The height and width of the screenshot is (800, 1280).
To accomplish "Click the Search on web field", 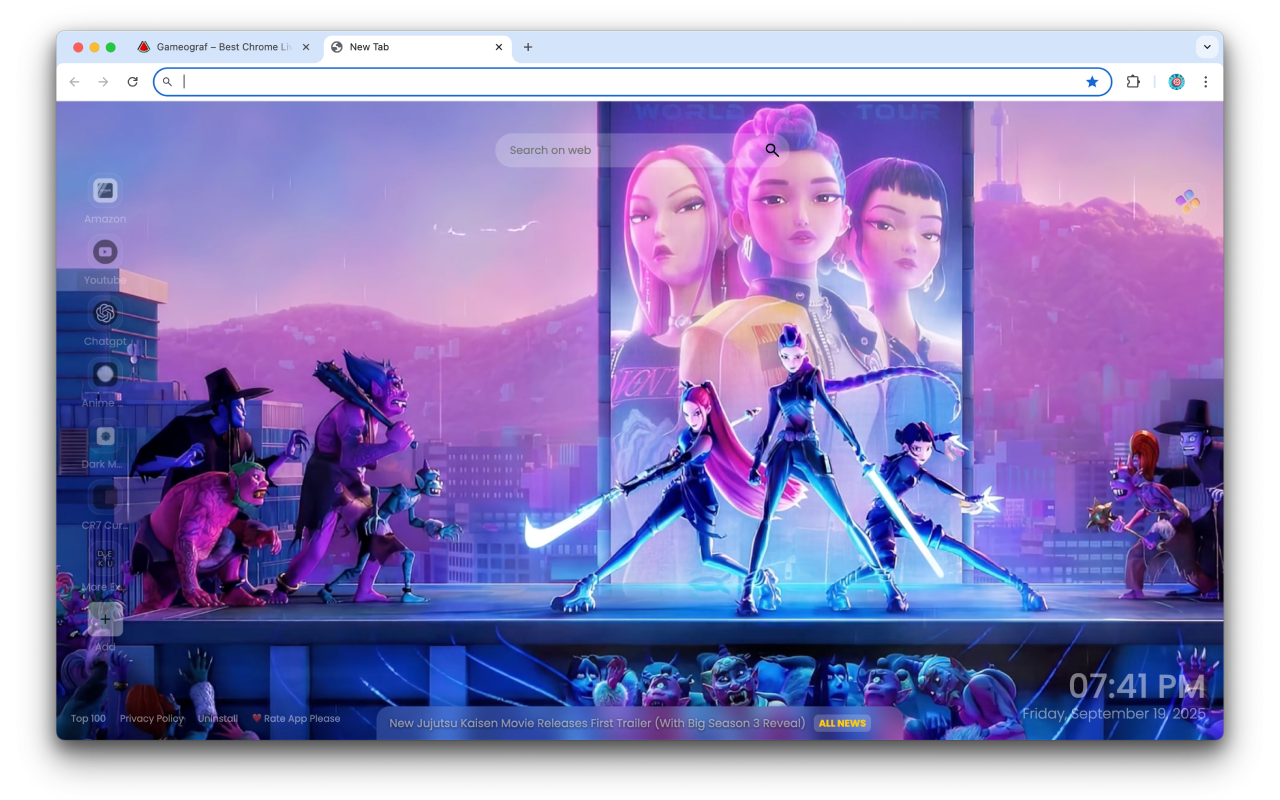I will pyautogui.click(x=640, y=150).
